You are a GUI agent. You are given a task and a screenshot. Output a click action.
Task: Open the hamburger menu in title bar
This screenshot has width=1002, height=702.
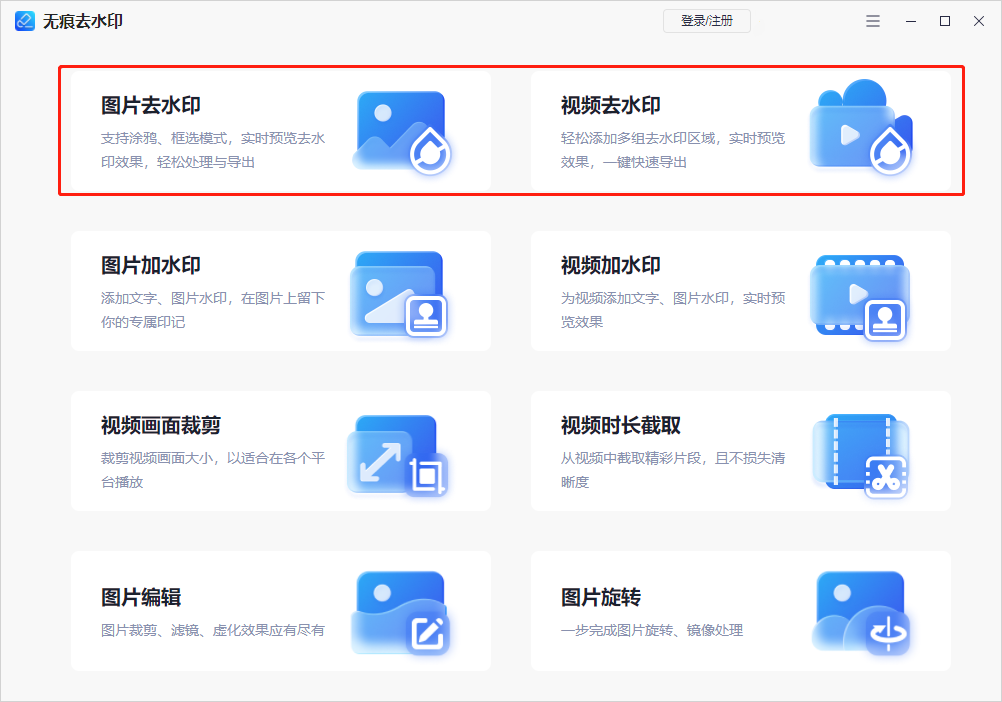click(873, 21)
